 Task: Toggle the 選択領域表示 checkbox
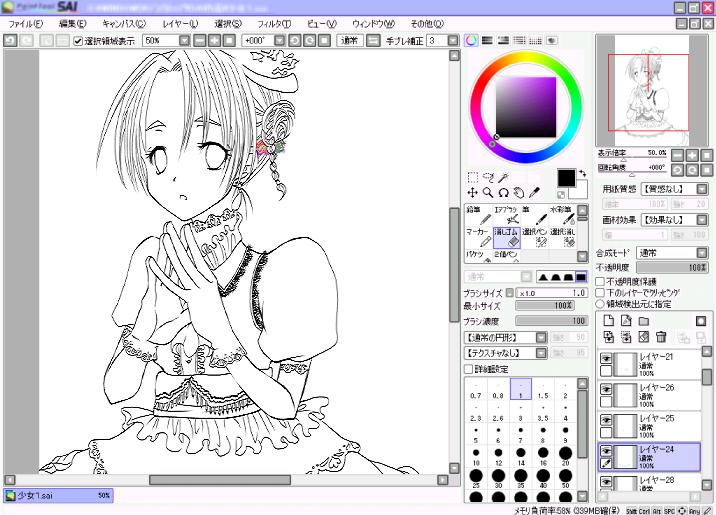tap(78, 41)
